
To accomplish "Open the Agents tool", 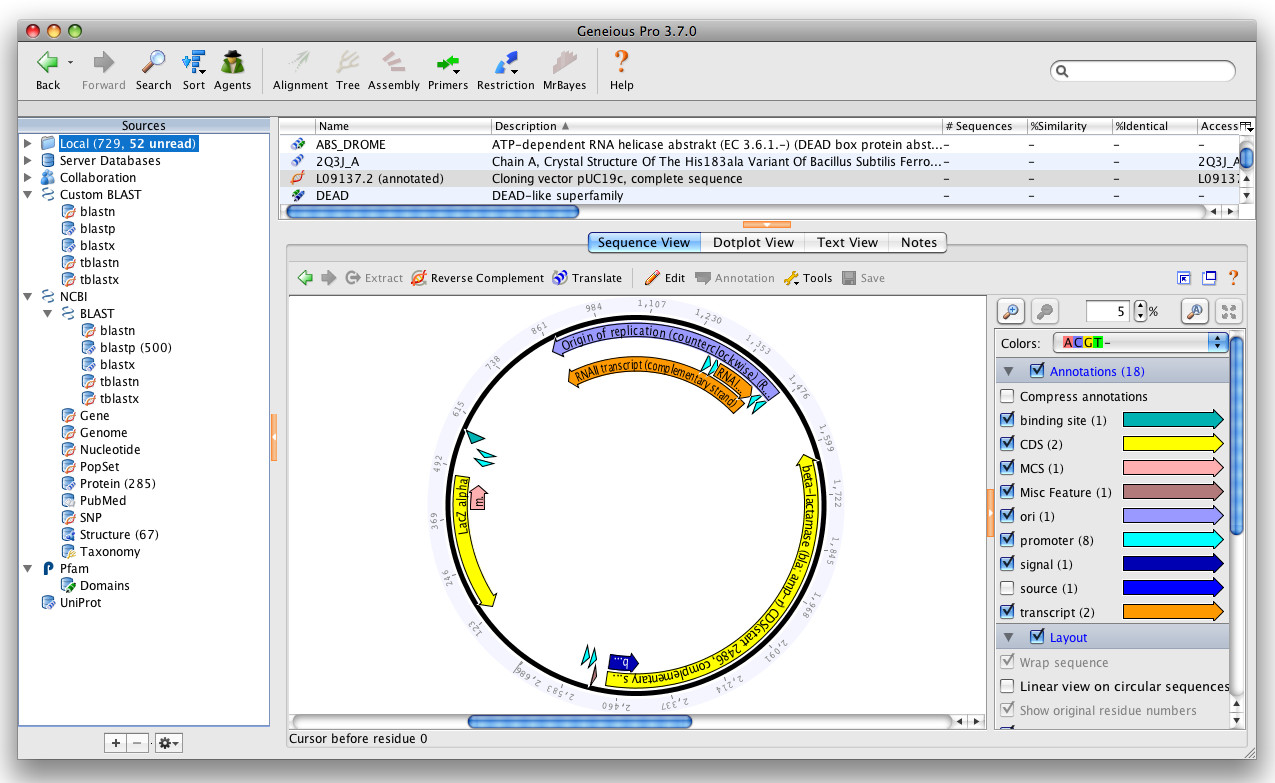I will point(232,64).
